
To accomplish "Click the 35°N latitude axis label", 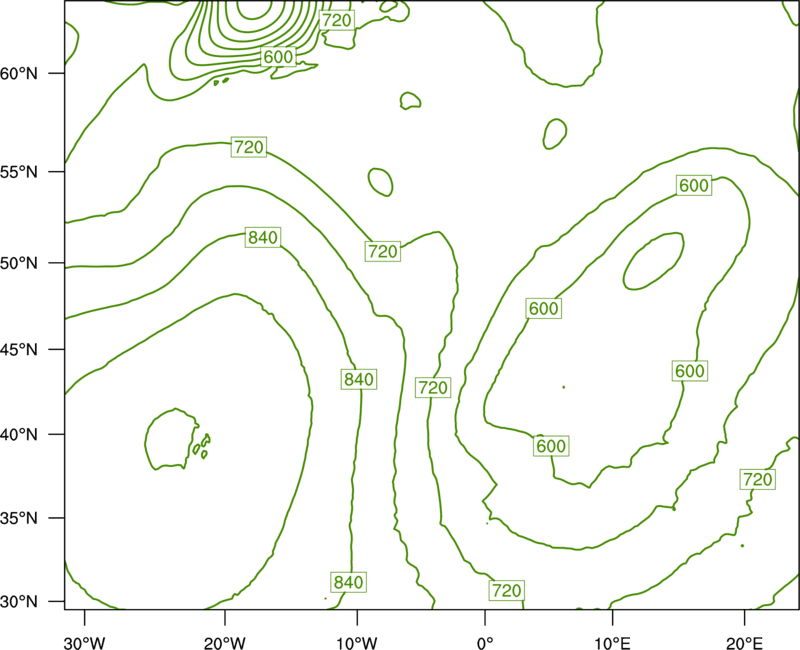I will (x=19, y=518).
